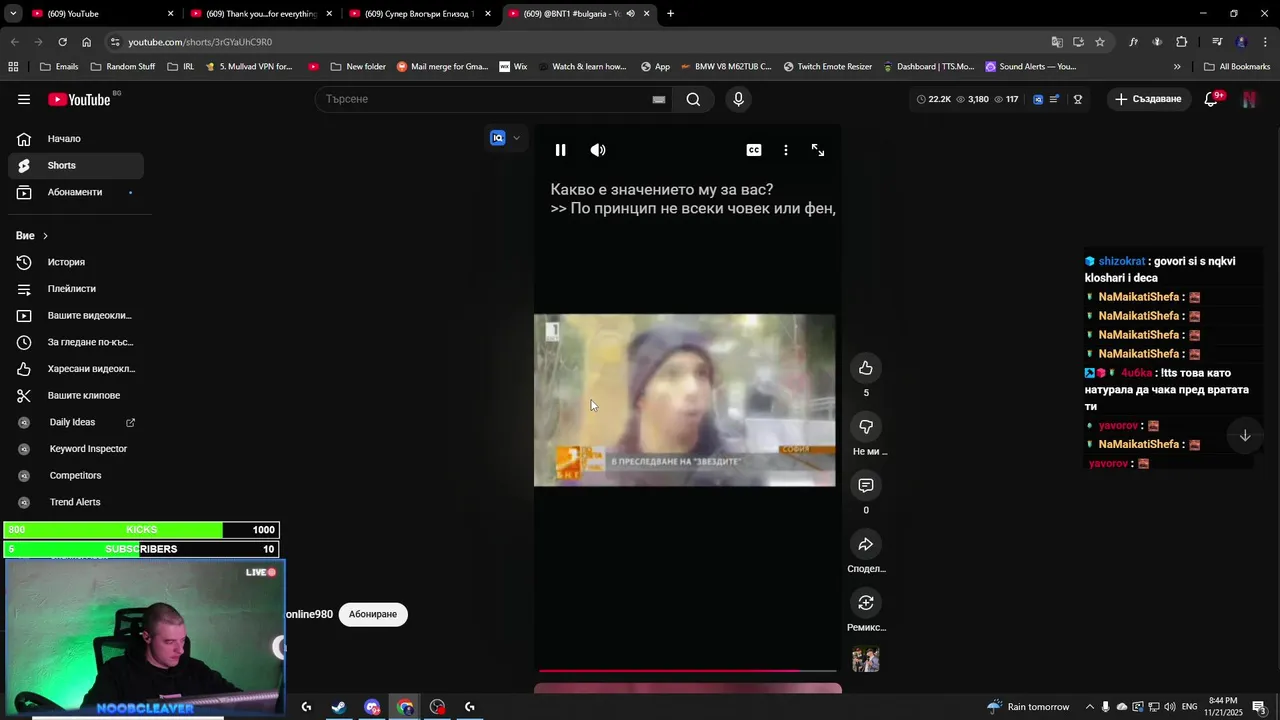Open Keyword Inspector in sidebar
This screenshot has width=1280, height=720.
76,449
